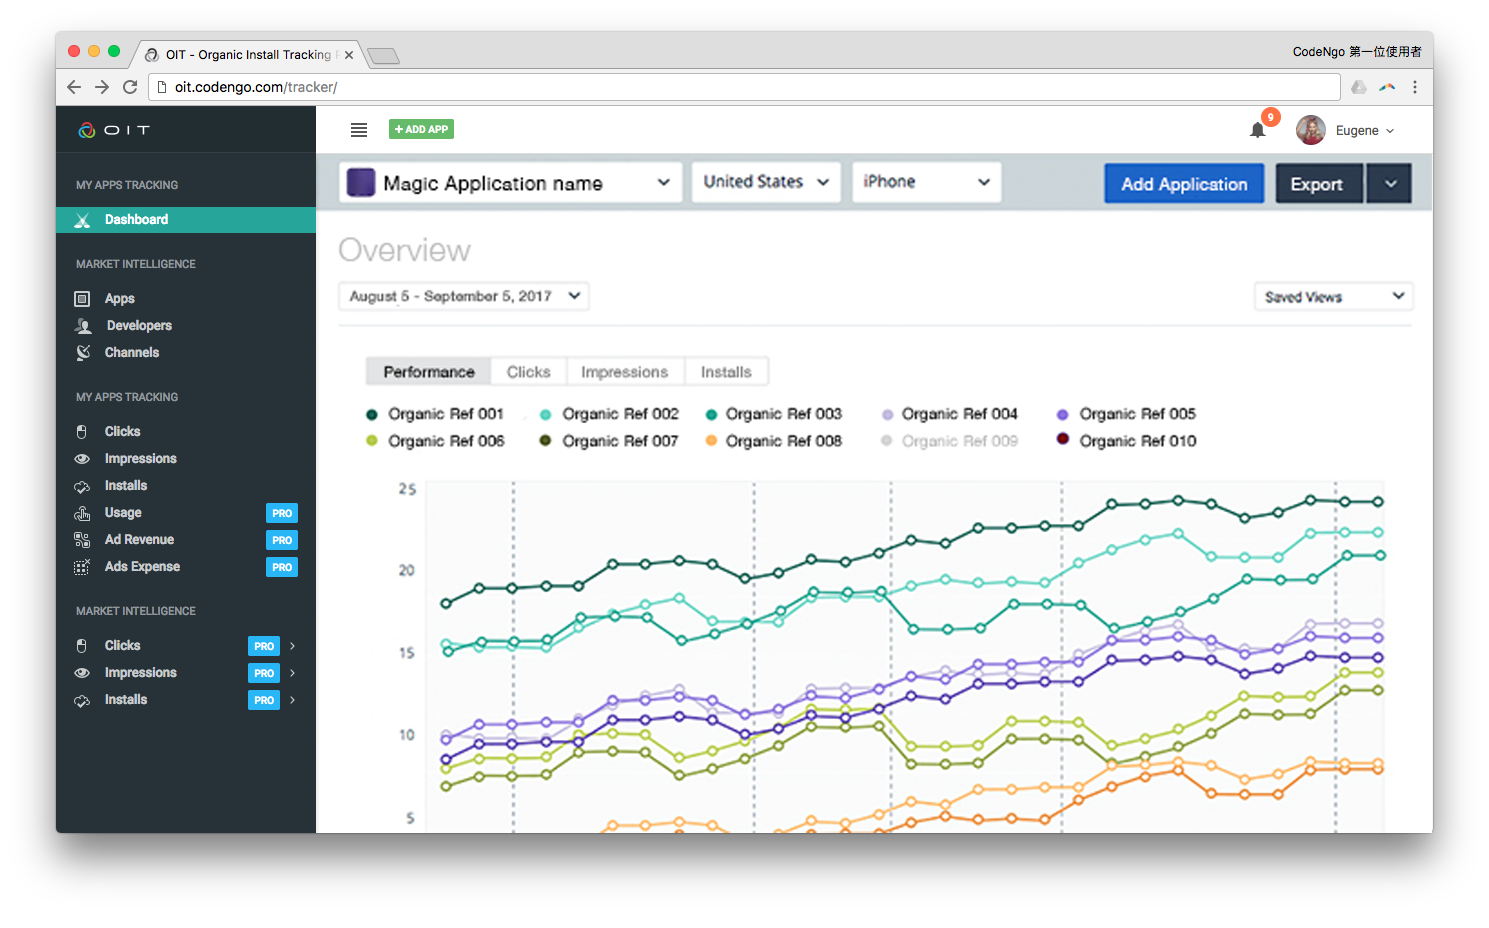Switch to the Installs chart tab
1489x928 pixels.
(x=726, y=372)
